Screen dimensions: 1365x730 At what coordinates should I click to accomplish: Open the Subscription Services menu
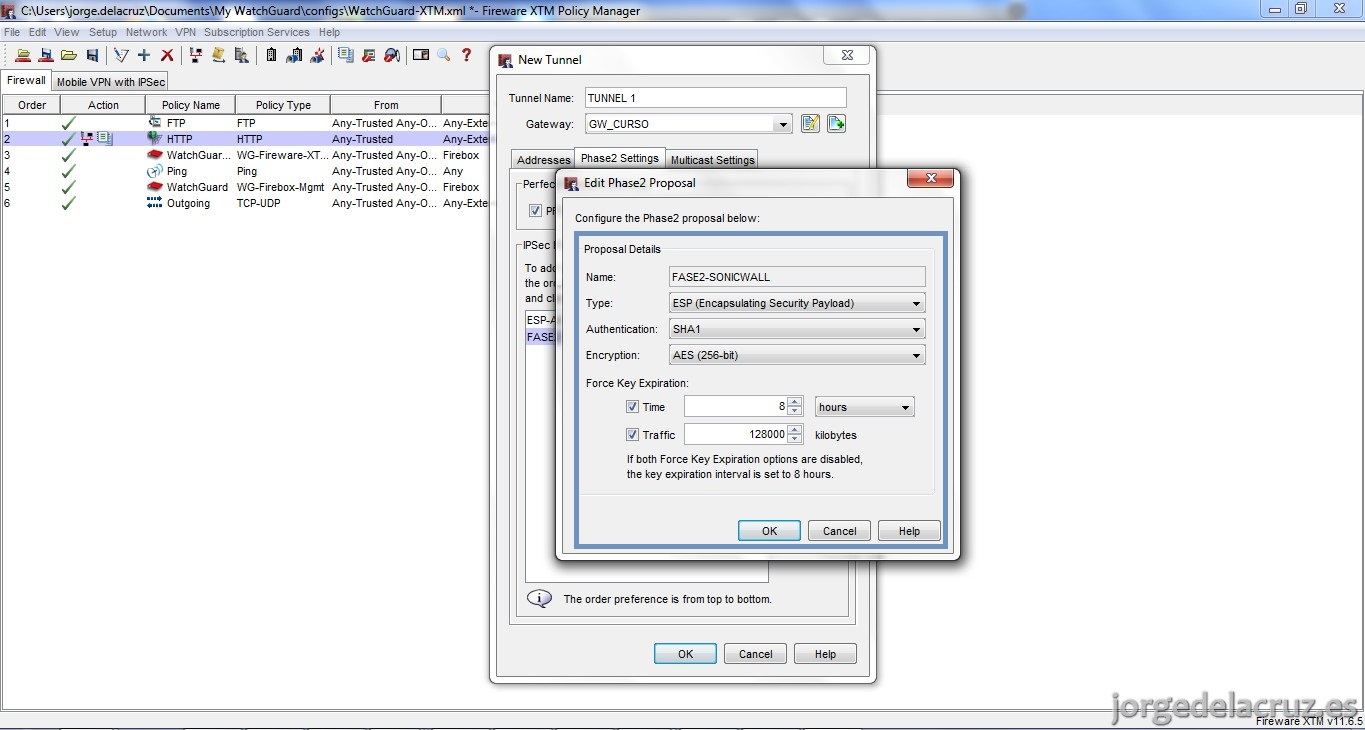[257, 32]
